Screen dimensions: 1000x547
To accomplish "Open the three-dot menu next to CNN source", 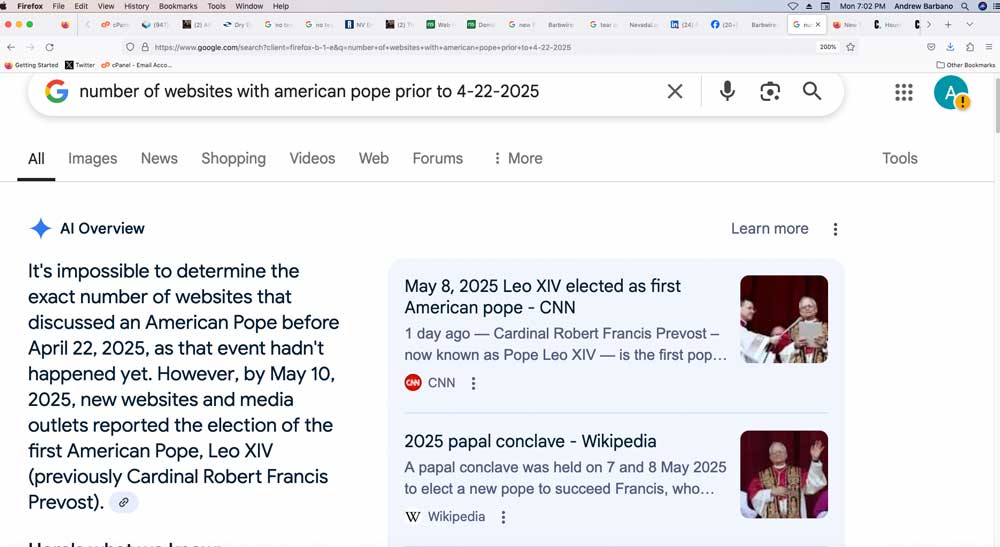I will (x=474, y=383).
